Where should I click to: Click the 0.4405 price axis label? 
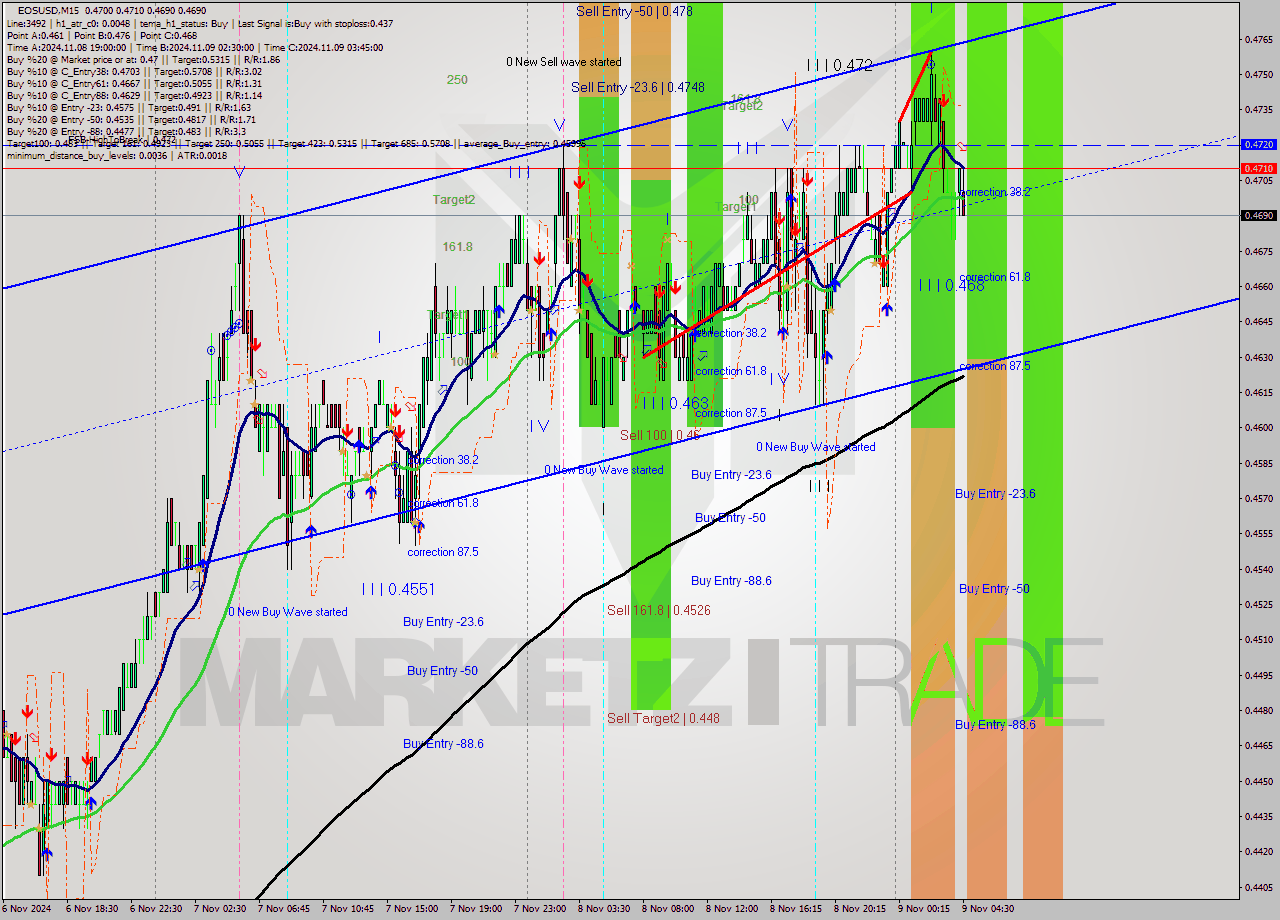(1257, 887)
